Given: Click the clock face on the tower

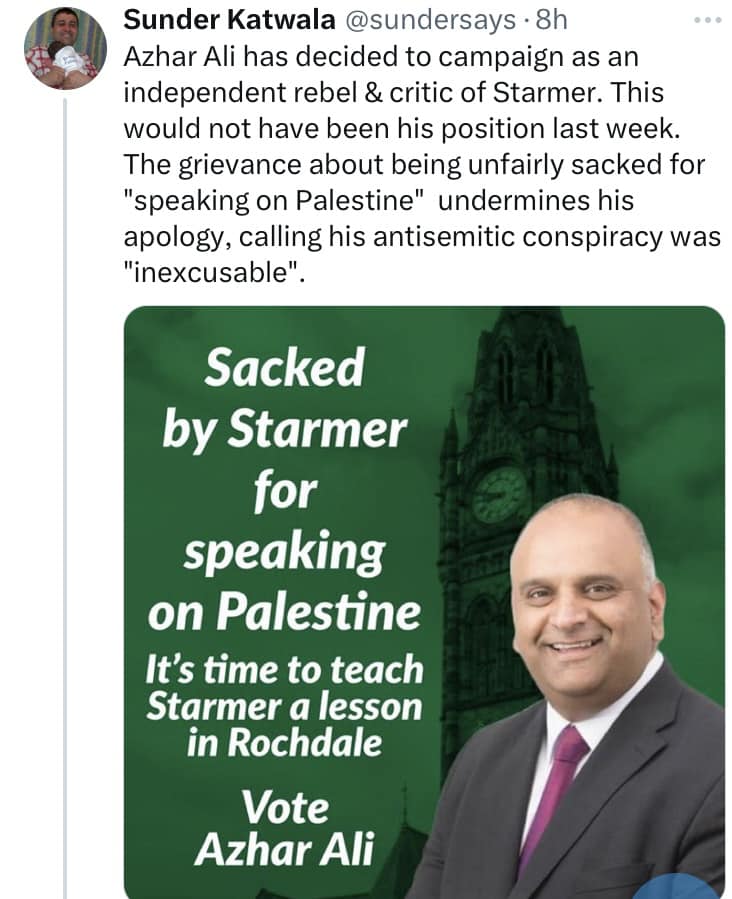Looking at the screenshot, I should click(x=499, y=494).
